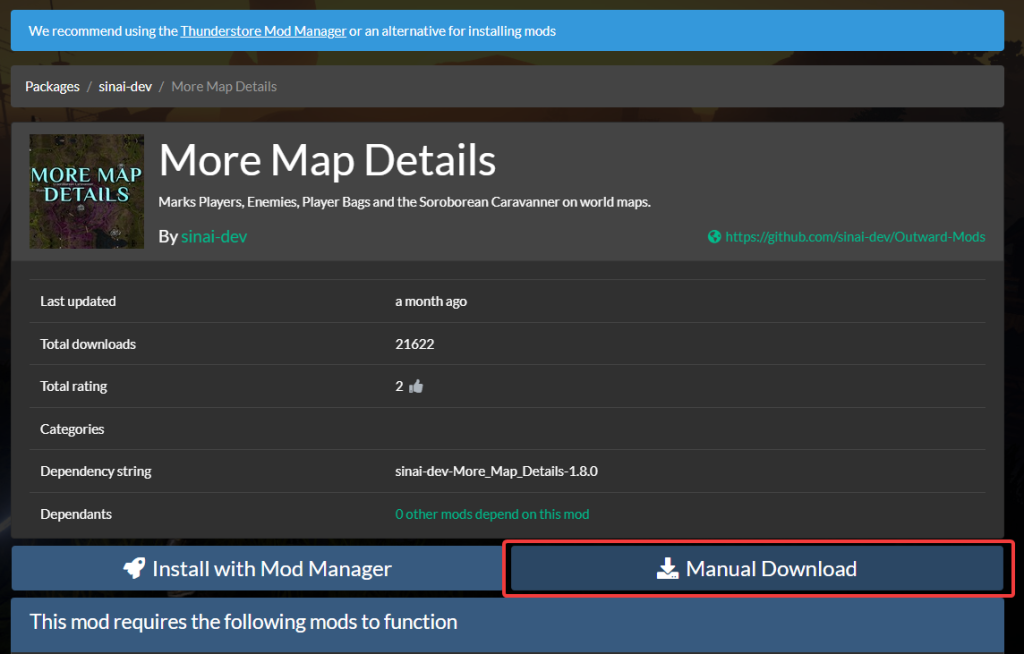Click the rocket icon on Install button
Screen dimensions: 1024x654
click(135, 568)
